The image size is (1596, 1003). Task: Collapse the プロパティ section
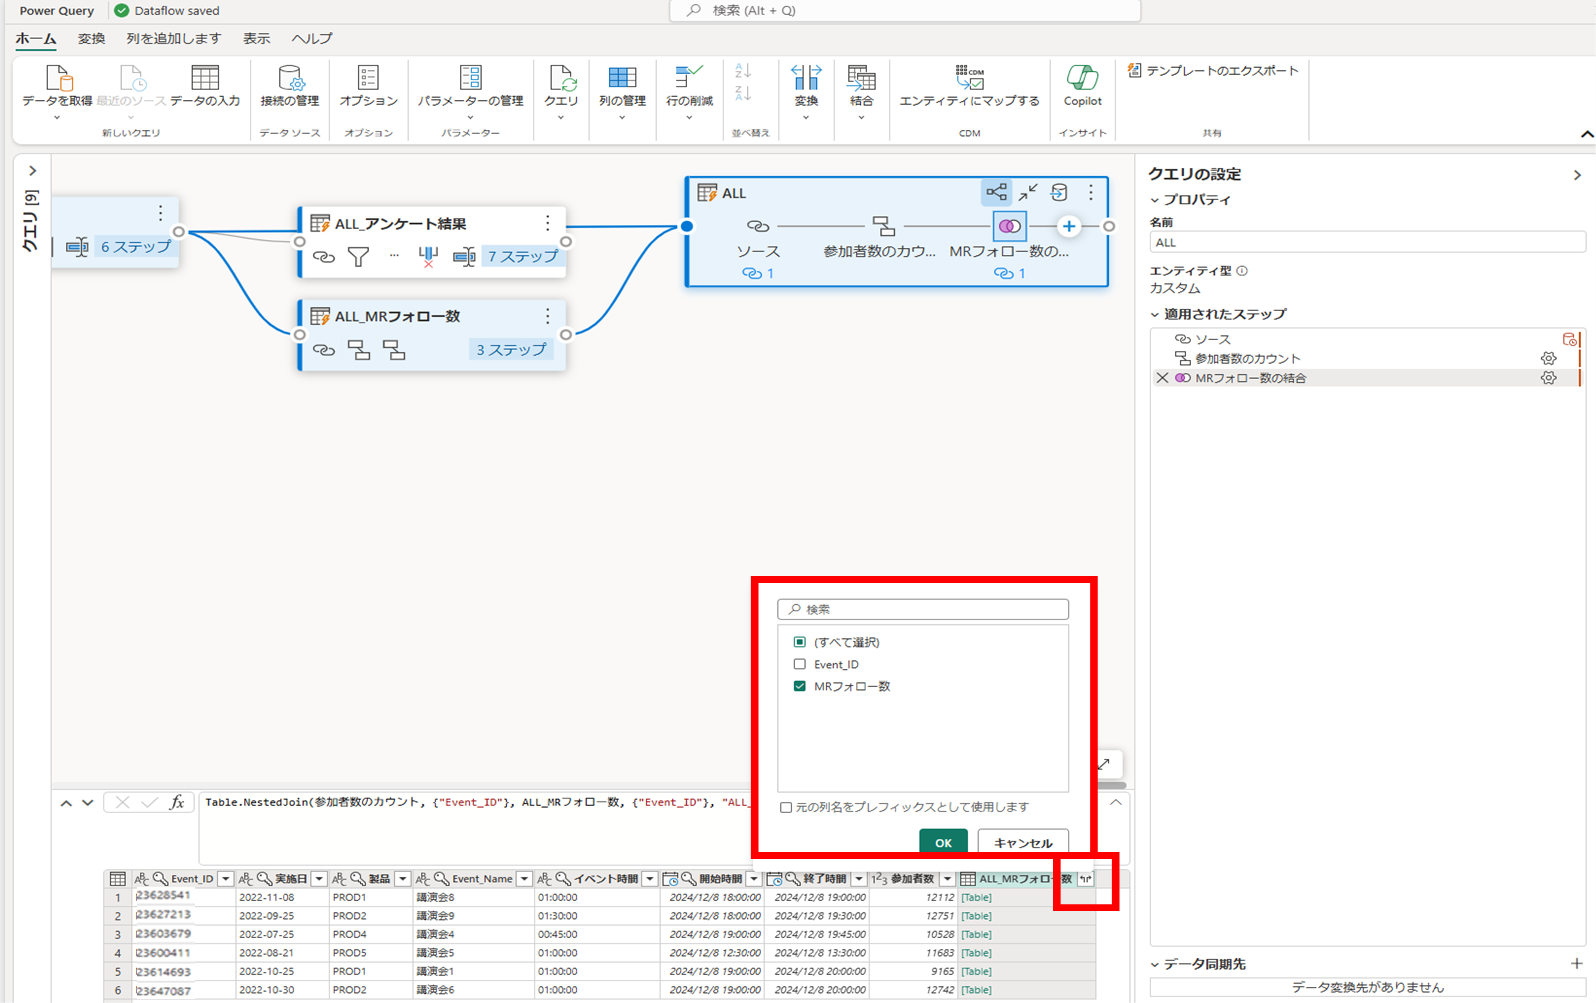[x=1155, y=200]
